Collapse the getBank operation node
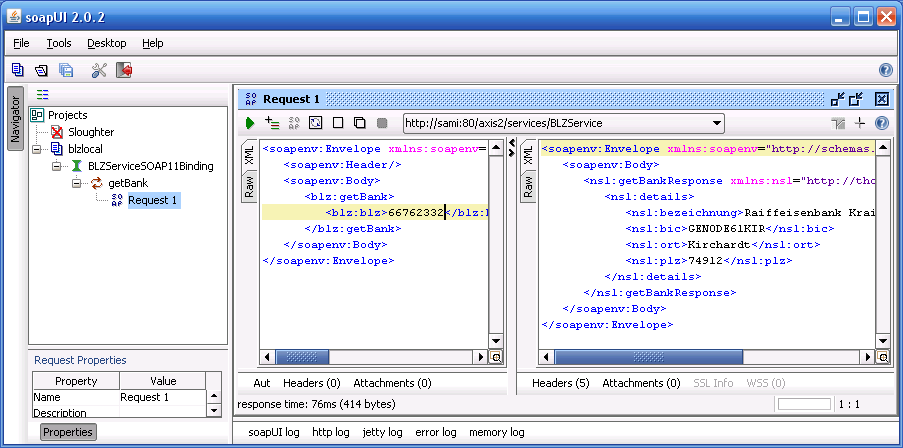This screenshot has height=448, width=903. click(x=77, y=184)
